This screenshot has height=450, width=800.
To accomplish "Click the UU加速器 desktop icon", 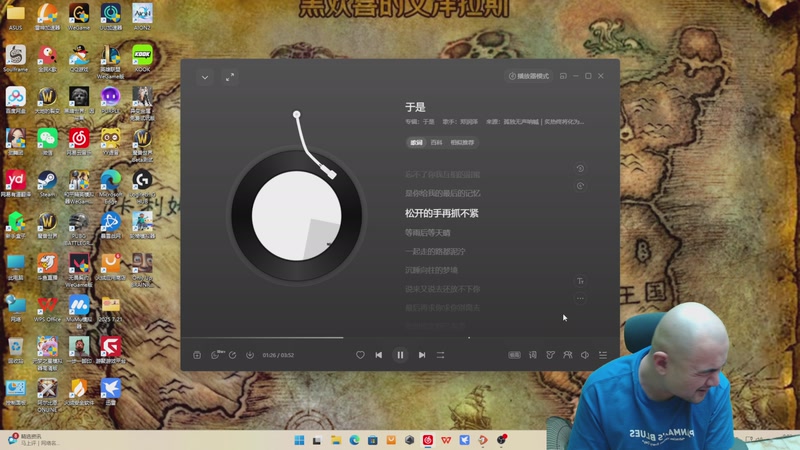I will pyautogui.click(x=111, y=17).
